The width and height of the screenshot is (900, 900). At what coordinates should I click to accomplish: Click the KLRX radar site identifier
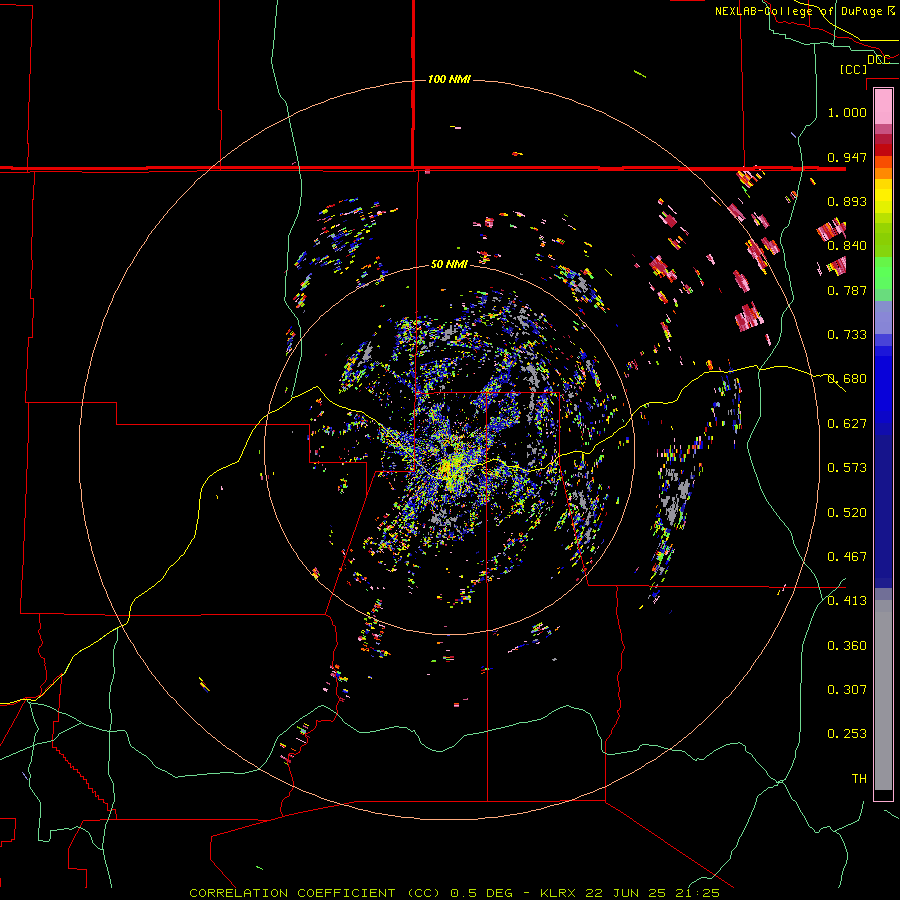click(x=560, y=893)
